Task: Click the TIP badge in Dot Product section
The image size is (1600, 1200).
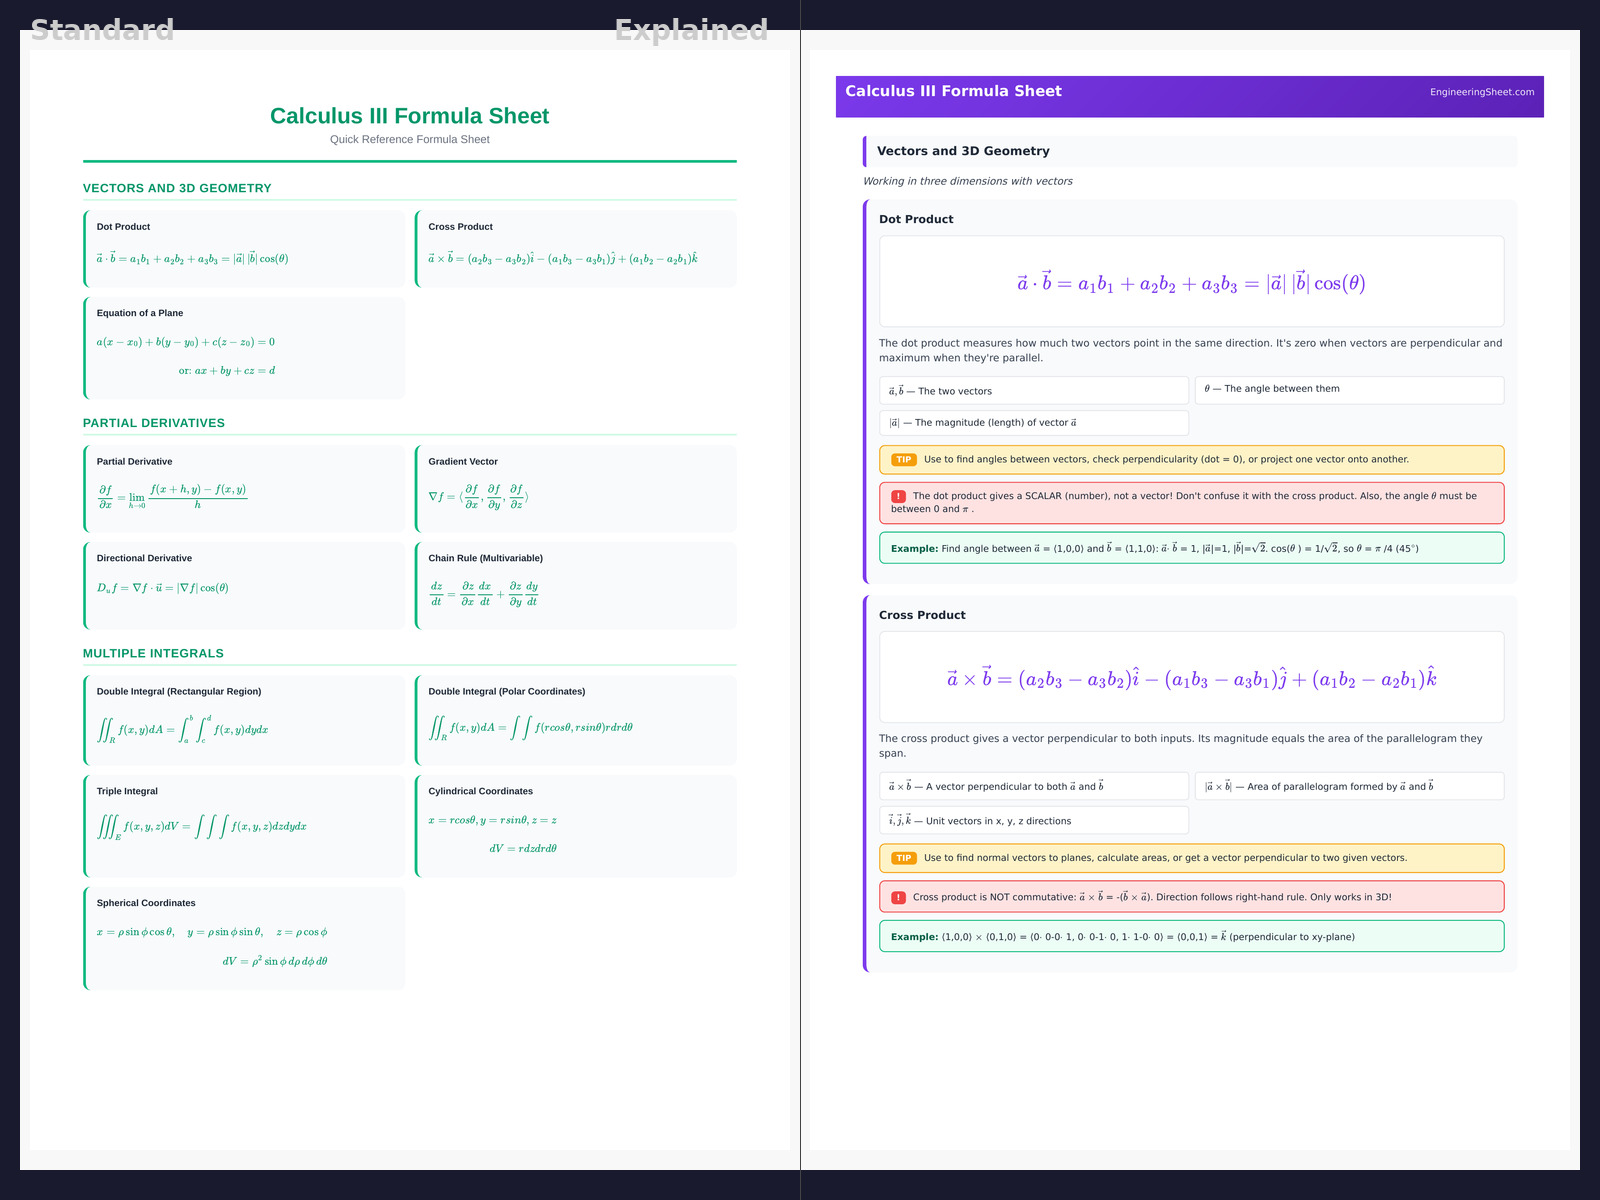Action: (x=903, y=460)
